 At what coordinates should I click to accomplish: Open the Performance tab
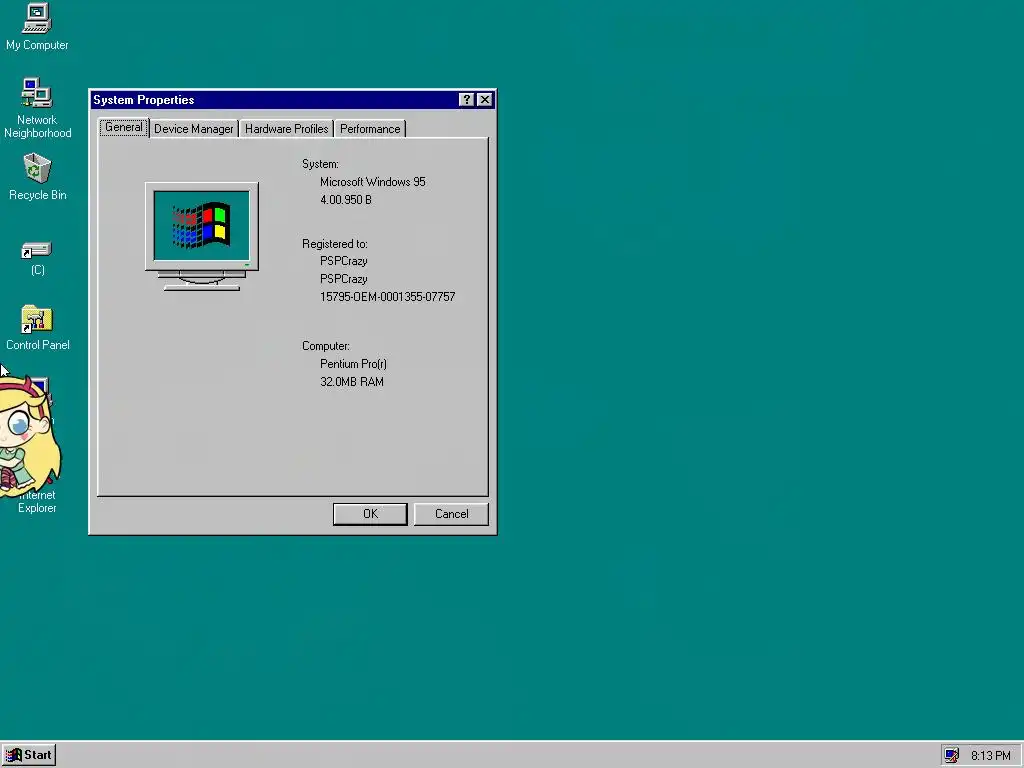(x=370, y=129)
